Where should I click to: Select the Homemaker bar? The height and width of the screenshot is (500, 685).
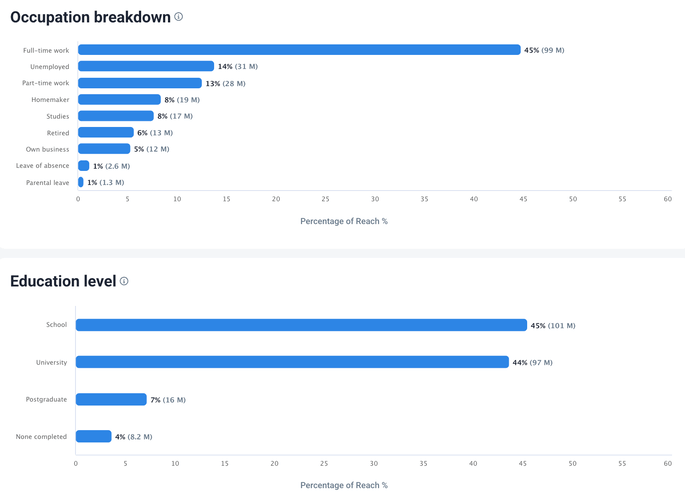[x=119, y=100]
